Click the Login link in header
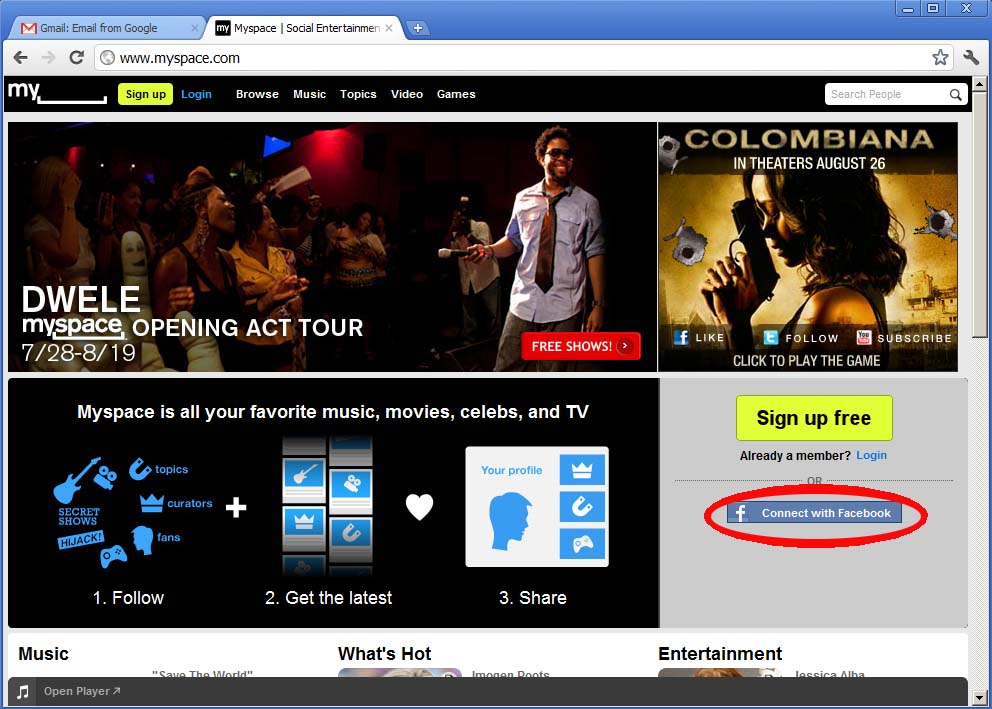Screen dimensions: 992x709 [196, 94]
